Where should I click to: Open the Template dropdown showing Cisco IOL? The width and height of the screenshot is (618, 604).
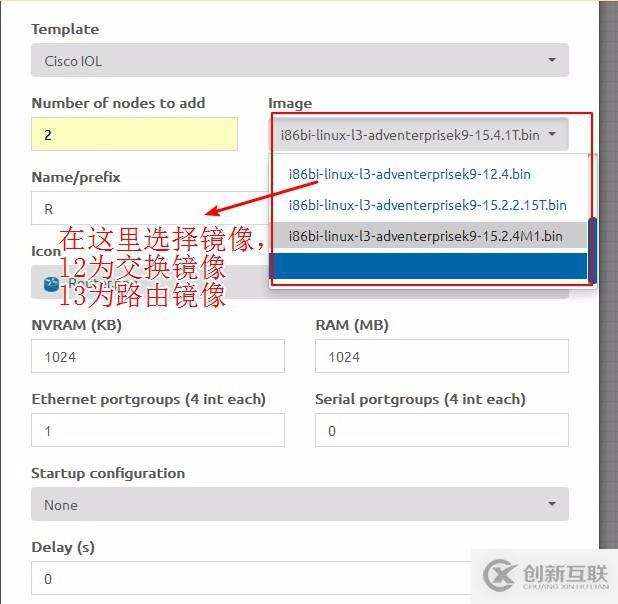click(x=300, y=60)
